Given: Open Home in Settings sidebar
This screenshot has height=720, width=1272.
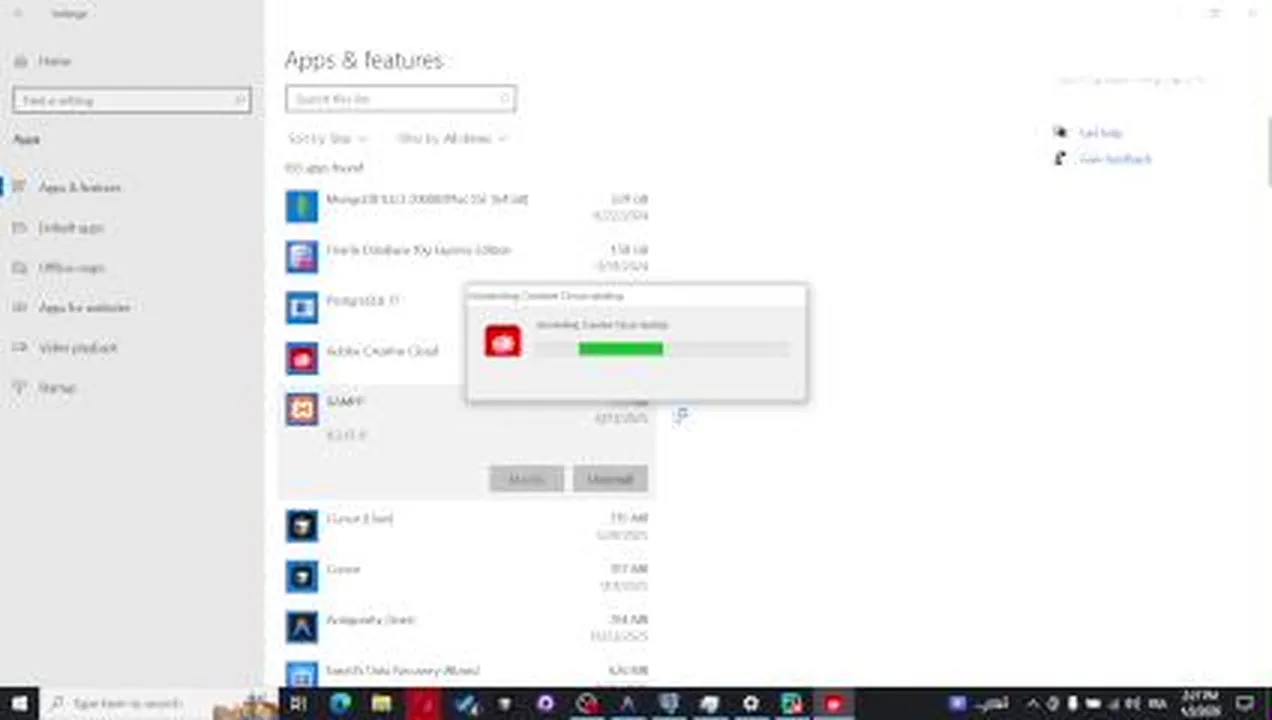Looking at the screenshot, I should [x=54, y=61].
